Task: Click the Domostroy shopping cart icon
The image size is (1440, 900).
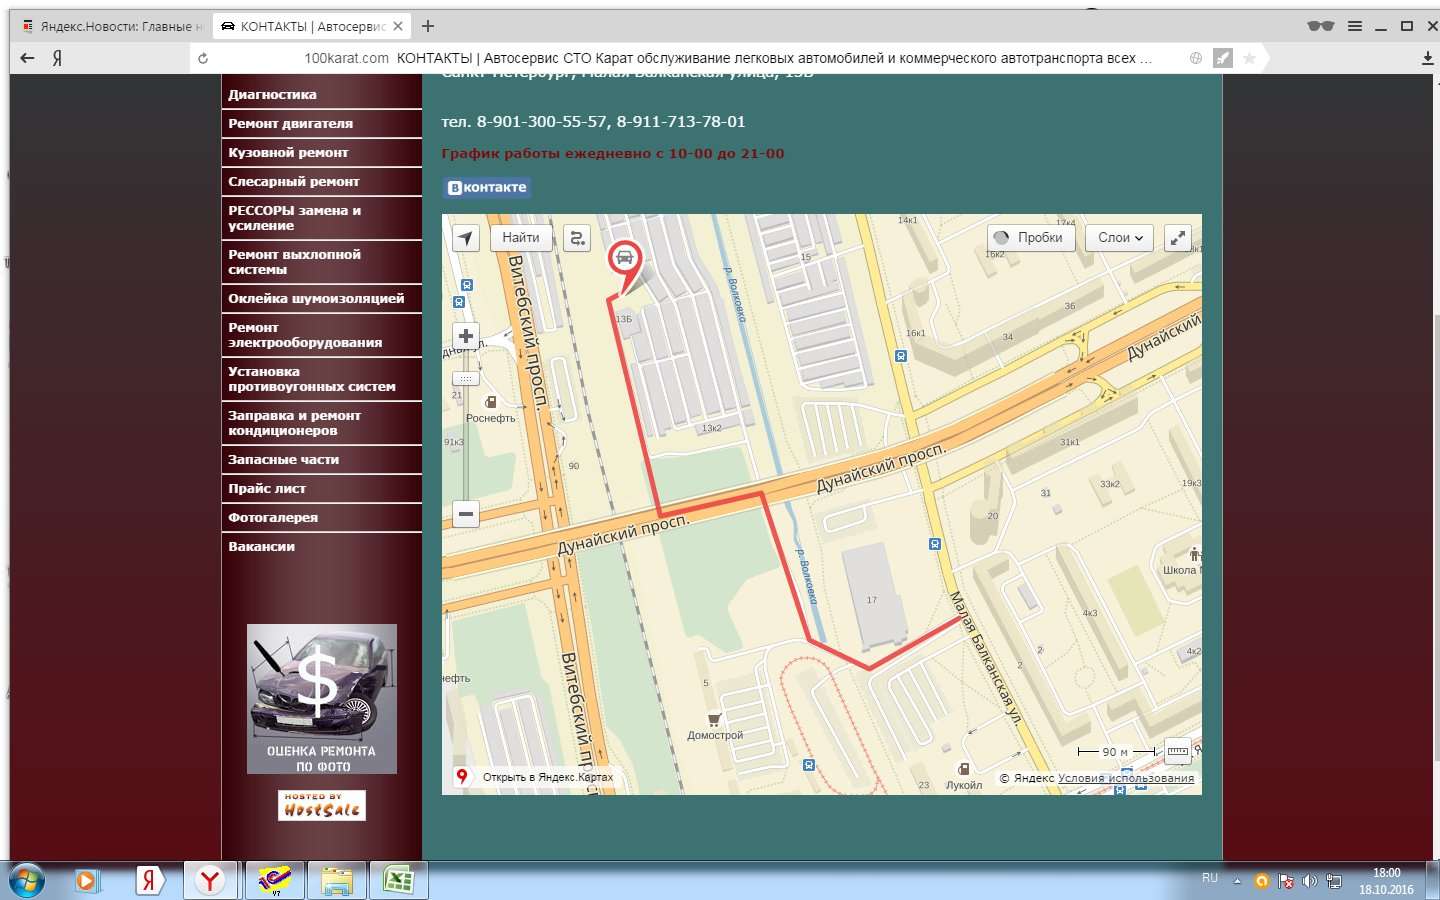Action: point(714,719)
